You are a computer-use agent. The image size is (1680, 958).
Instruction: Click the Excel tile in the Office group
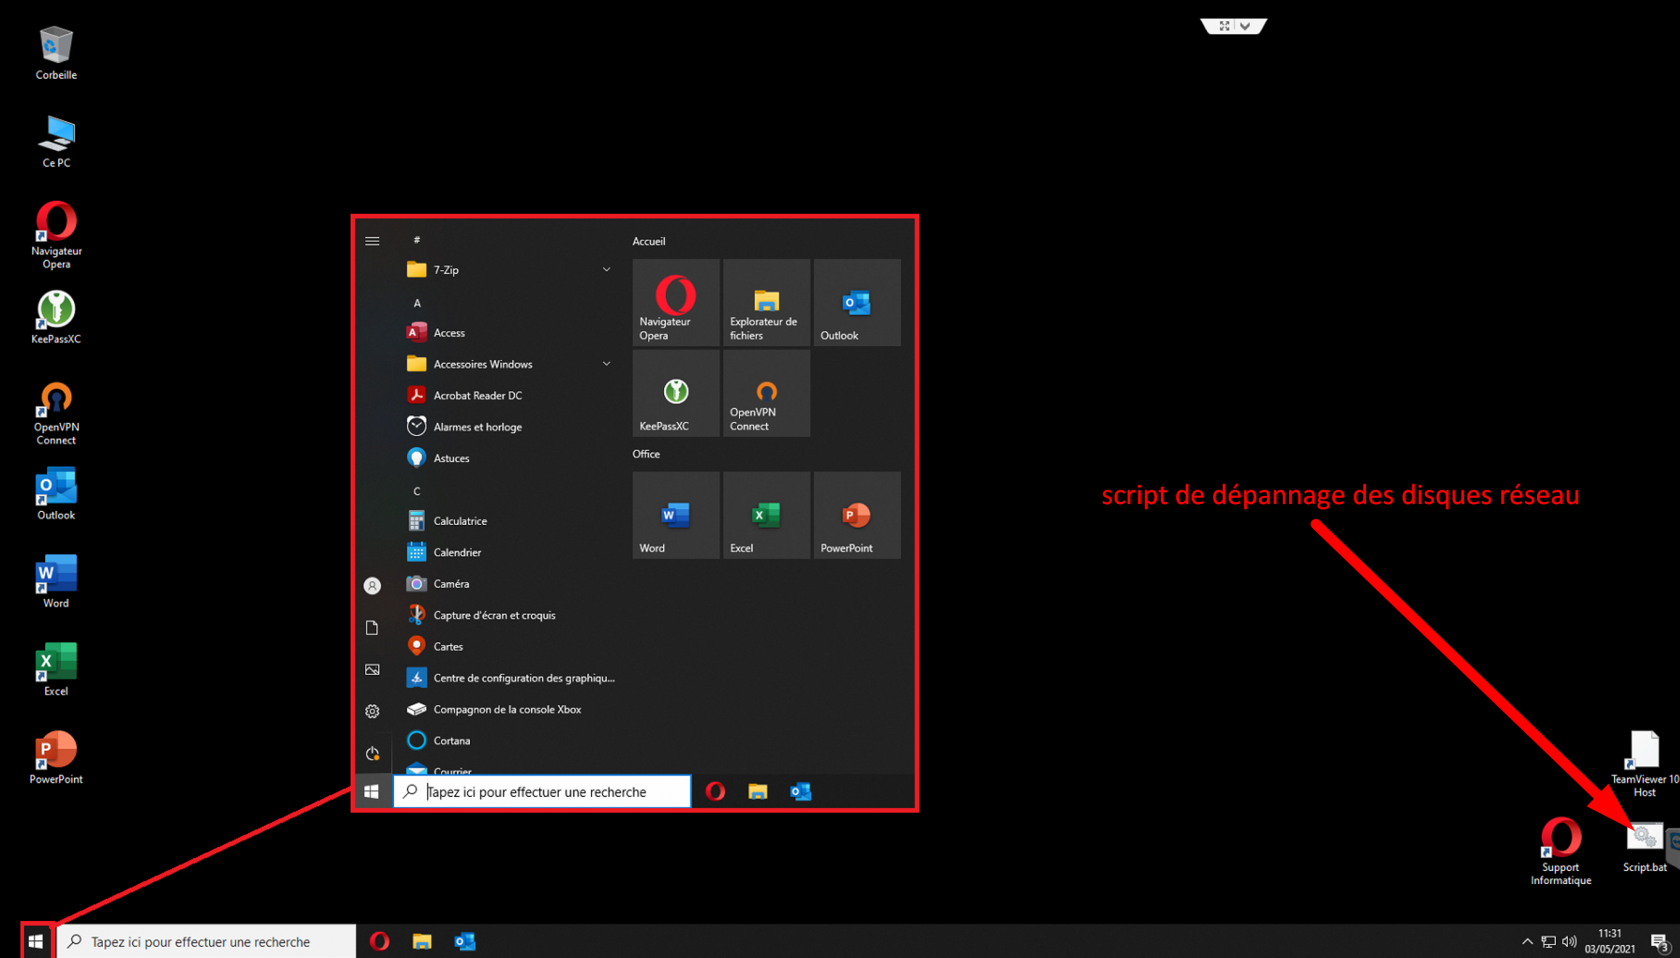pos(767,515)
